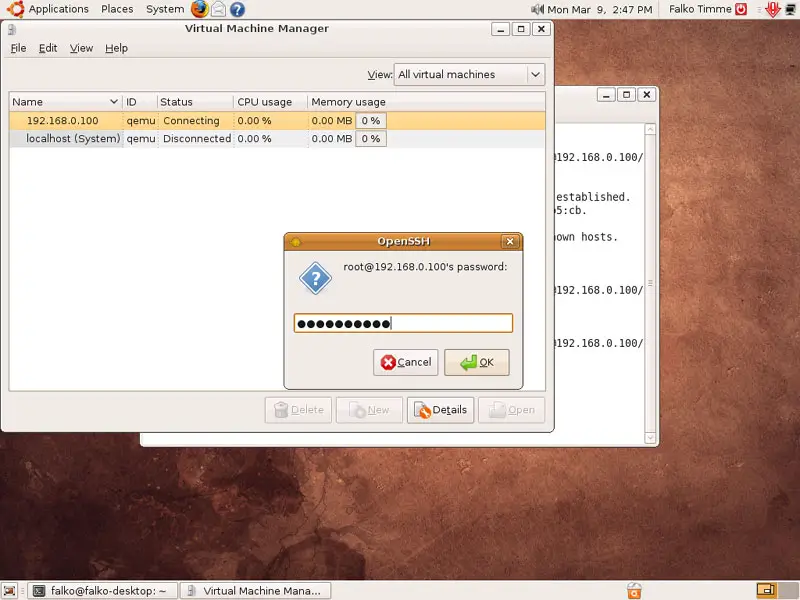Image resolution: width=800 pixels, height=600 pixels.
Task: Open the Edit menu
Action: coord(48,48)
